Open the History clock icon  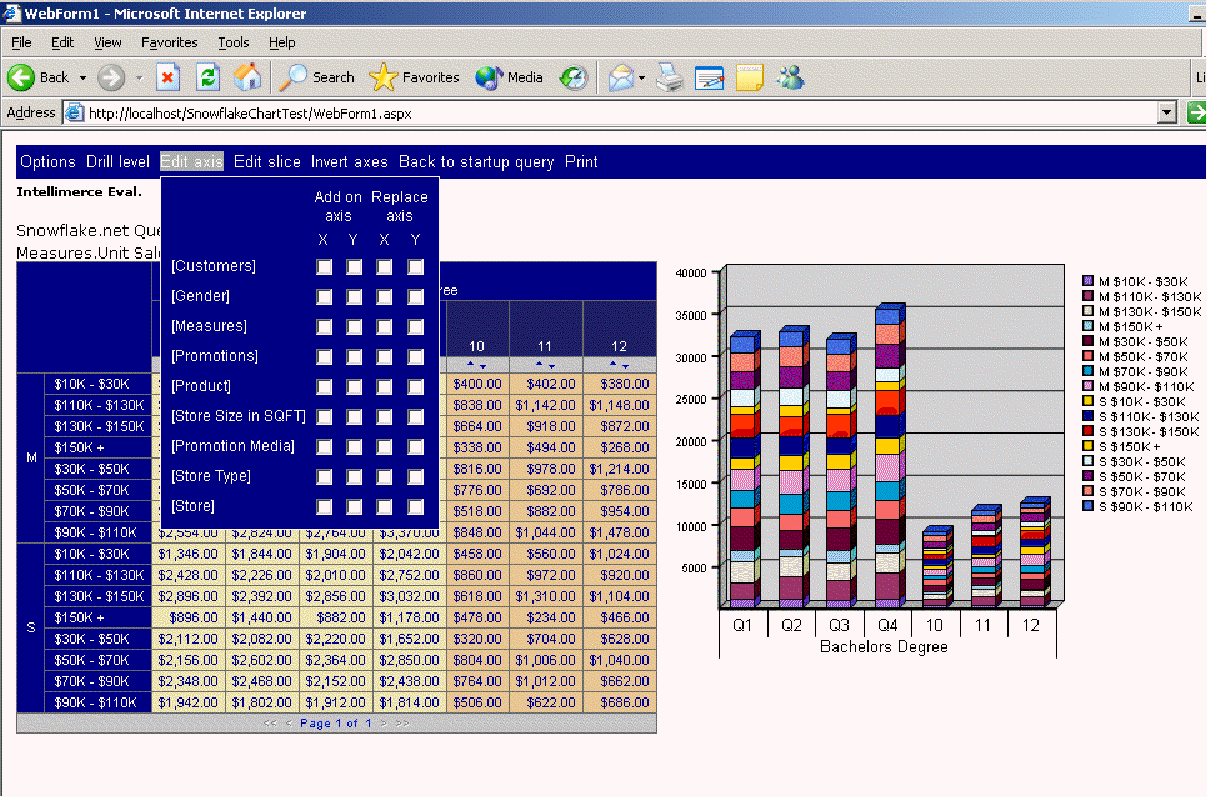(x=574, y=77)
